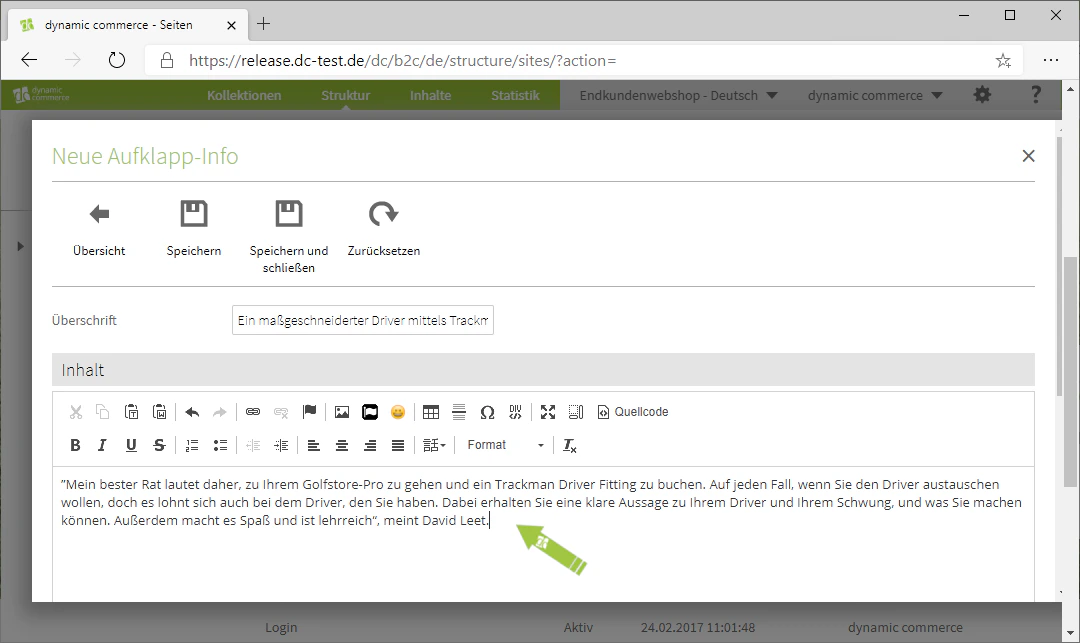Image resolution: width=1080 pixels, height=643 pixels.
Task: Click the Unlink icon
Action: coord(281,412)
